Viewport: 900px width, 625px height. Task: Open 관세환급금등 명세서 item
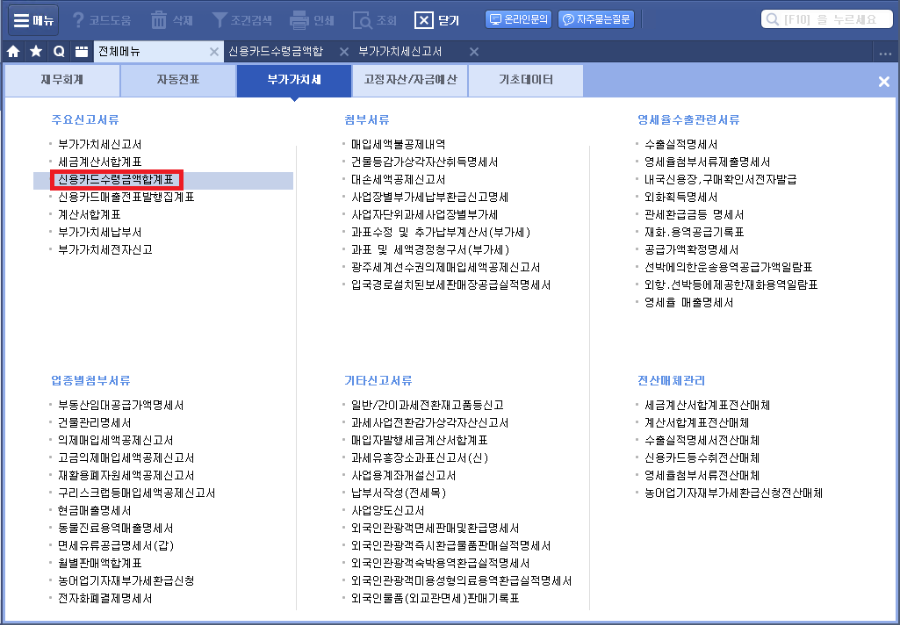(695, 215)
